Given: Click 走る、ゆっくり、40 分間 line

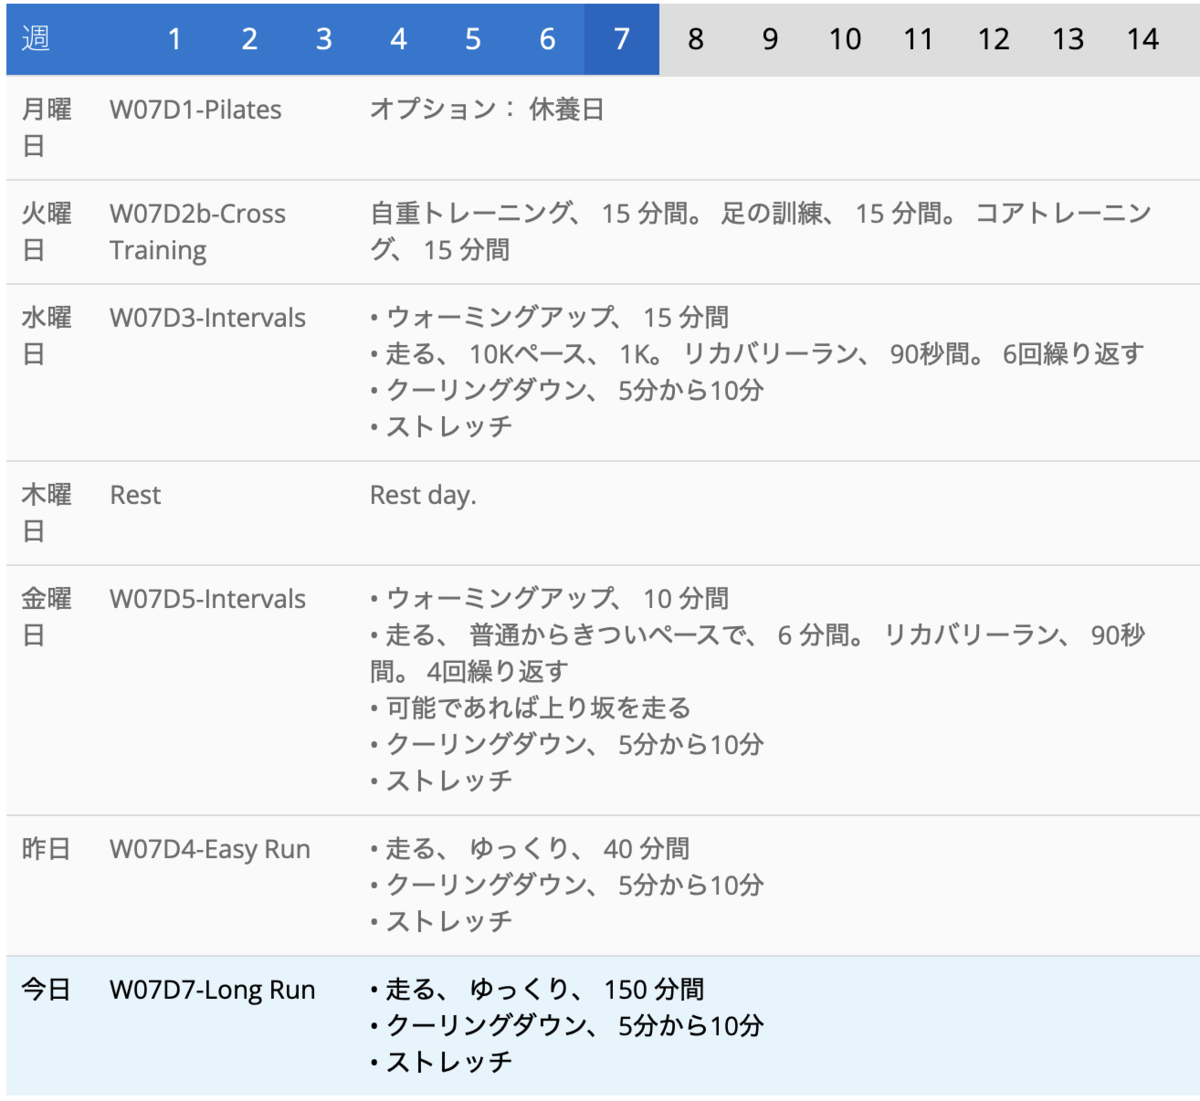Looking at the screenshot, I should [x=530, y=849].
